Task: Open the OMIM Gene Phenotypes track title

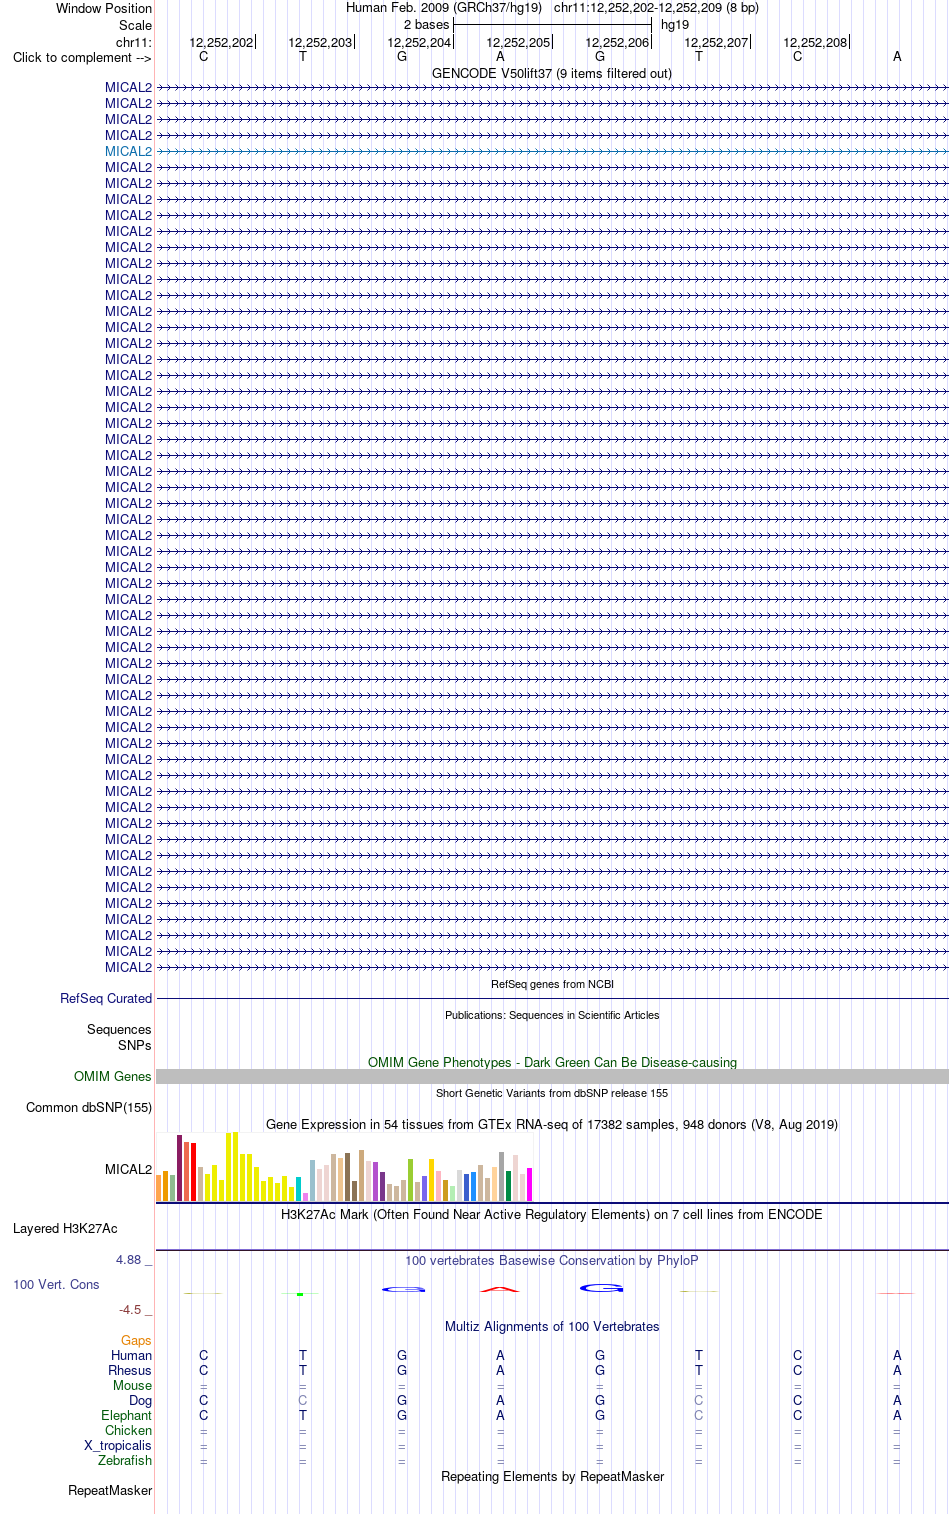Action: (552, 1062)
